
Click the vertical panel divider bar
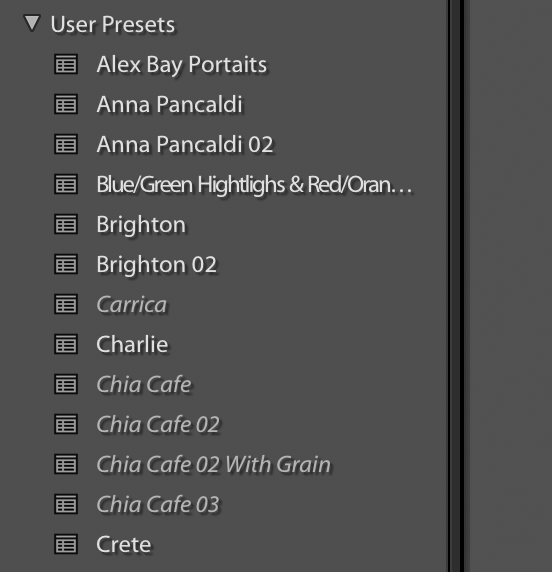(457, 286)
